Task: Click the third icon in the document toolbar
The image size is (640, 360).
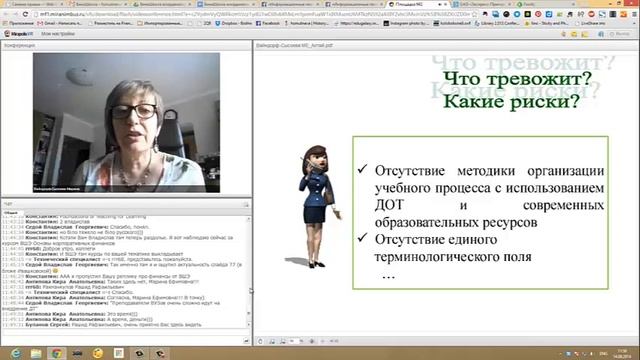Action: click(282, 341)
